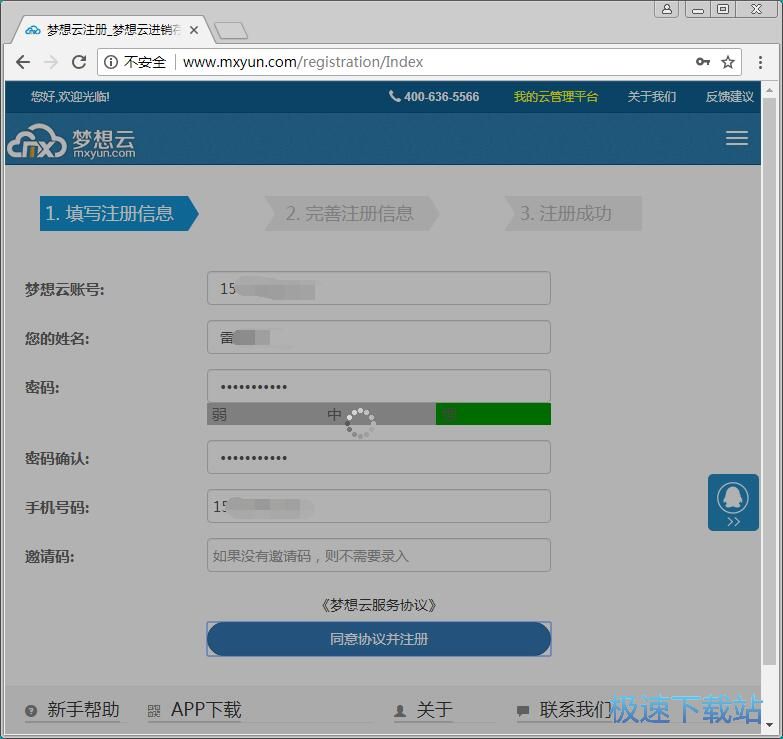This screenshot has width=783, height=739.
Task: Click the browser back arrow
Action: (23, 62)
